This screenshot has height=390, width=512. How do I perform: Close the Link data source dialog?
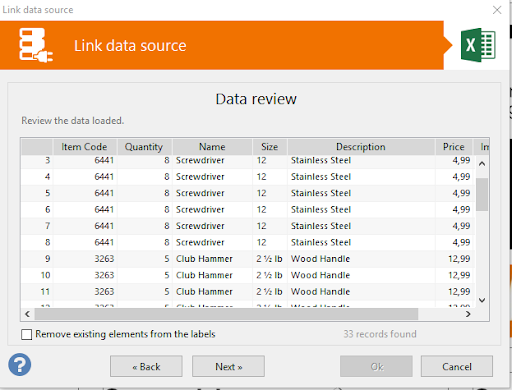497,10
